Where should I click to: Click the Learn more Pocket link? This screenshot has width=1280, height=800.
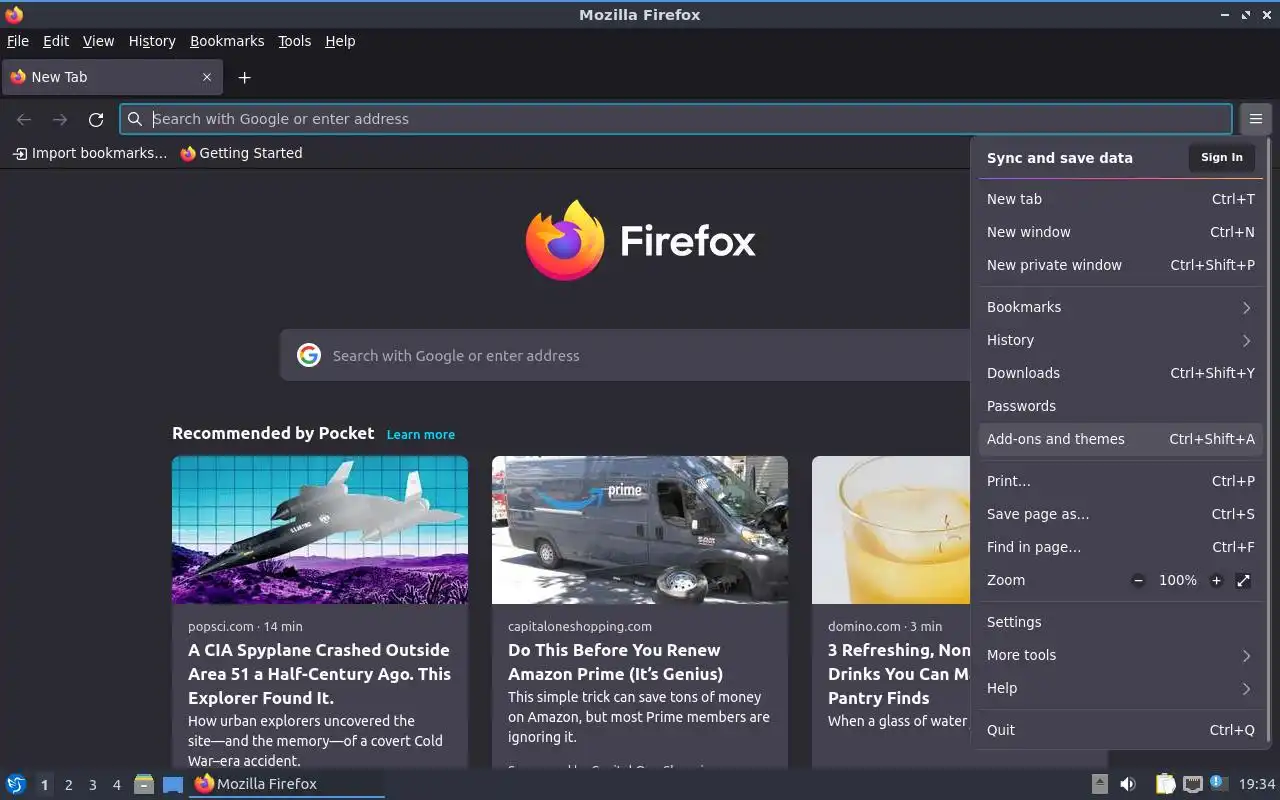[x=421, y=434]
